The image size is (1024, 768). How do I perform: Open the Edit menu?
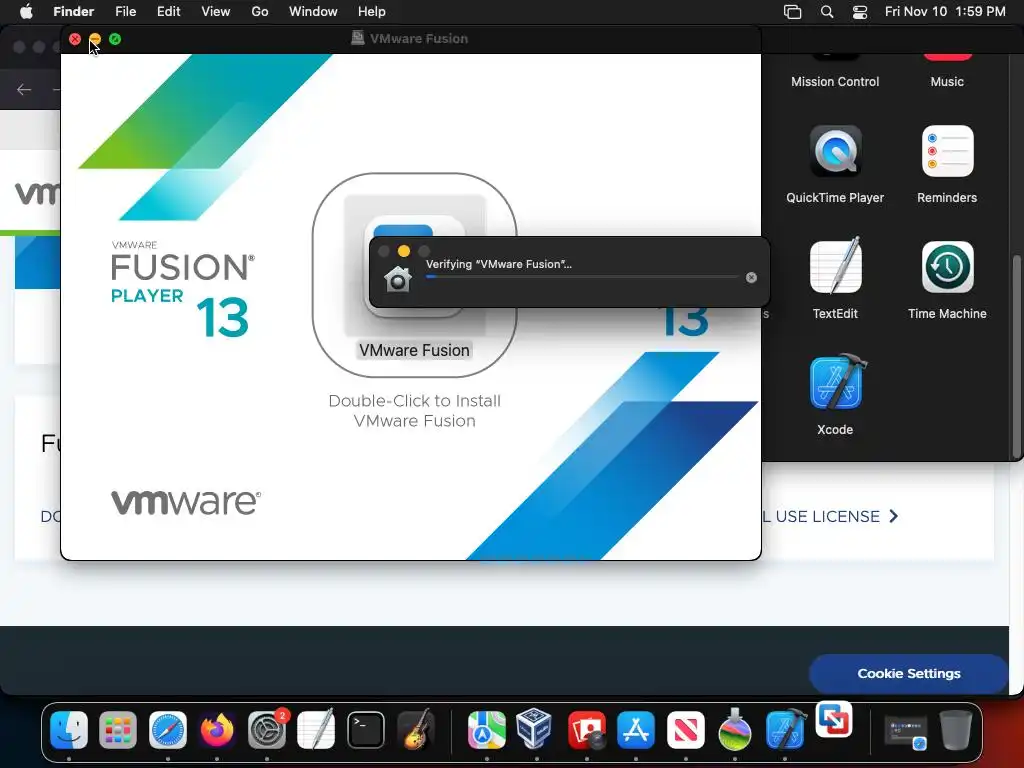[168, 12]
